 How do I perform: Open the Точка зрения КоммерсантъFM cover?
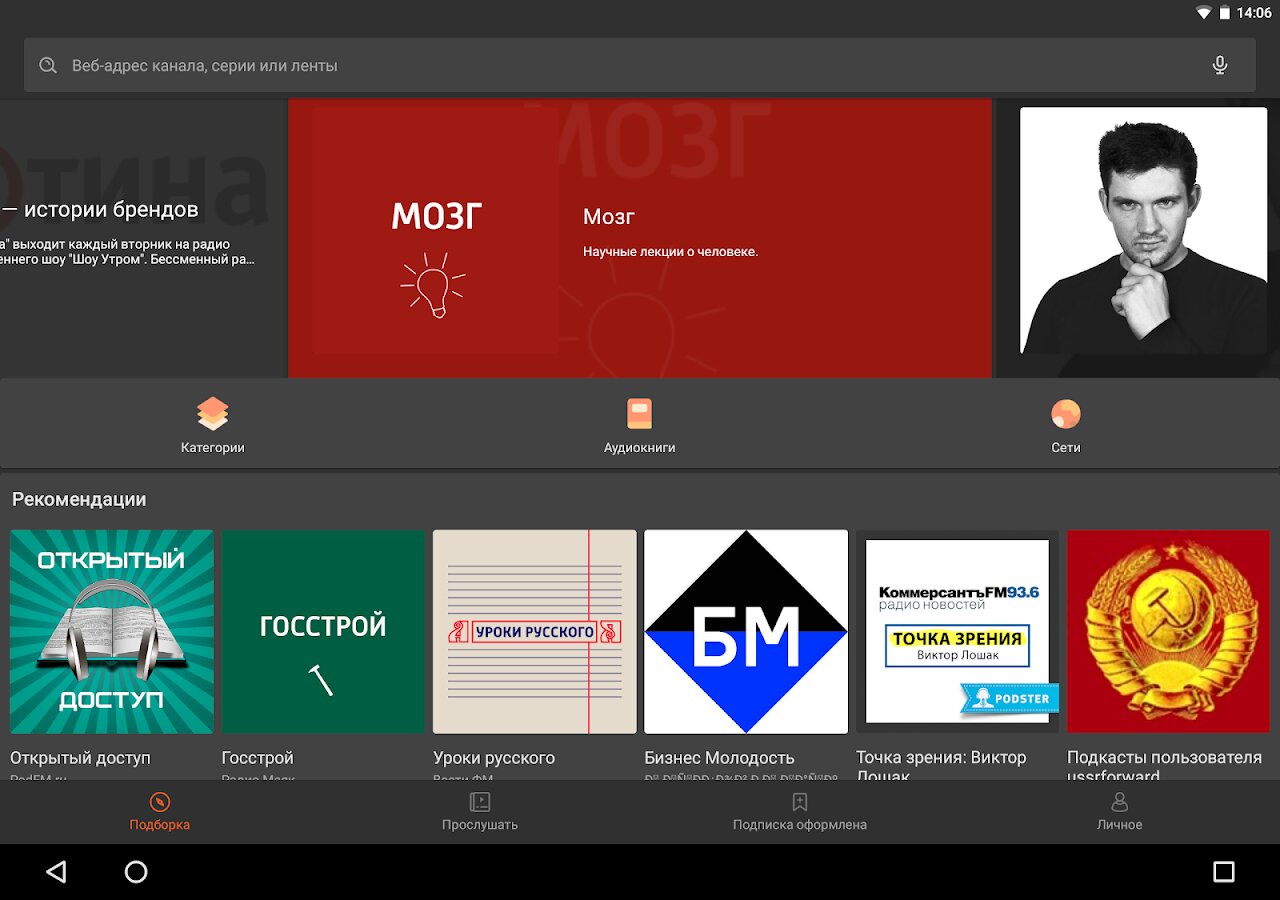click(958, 632)
